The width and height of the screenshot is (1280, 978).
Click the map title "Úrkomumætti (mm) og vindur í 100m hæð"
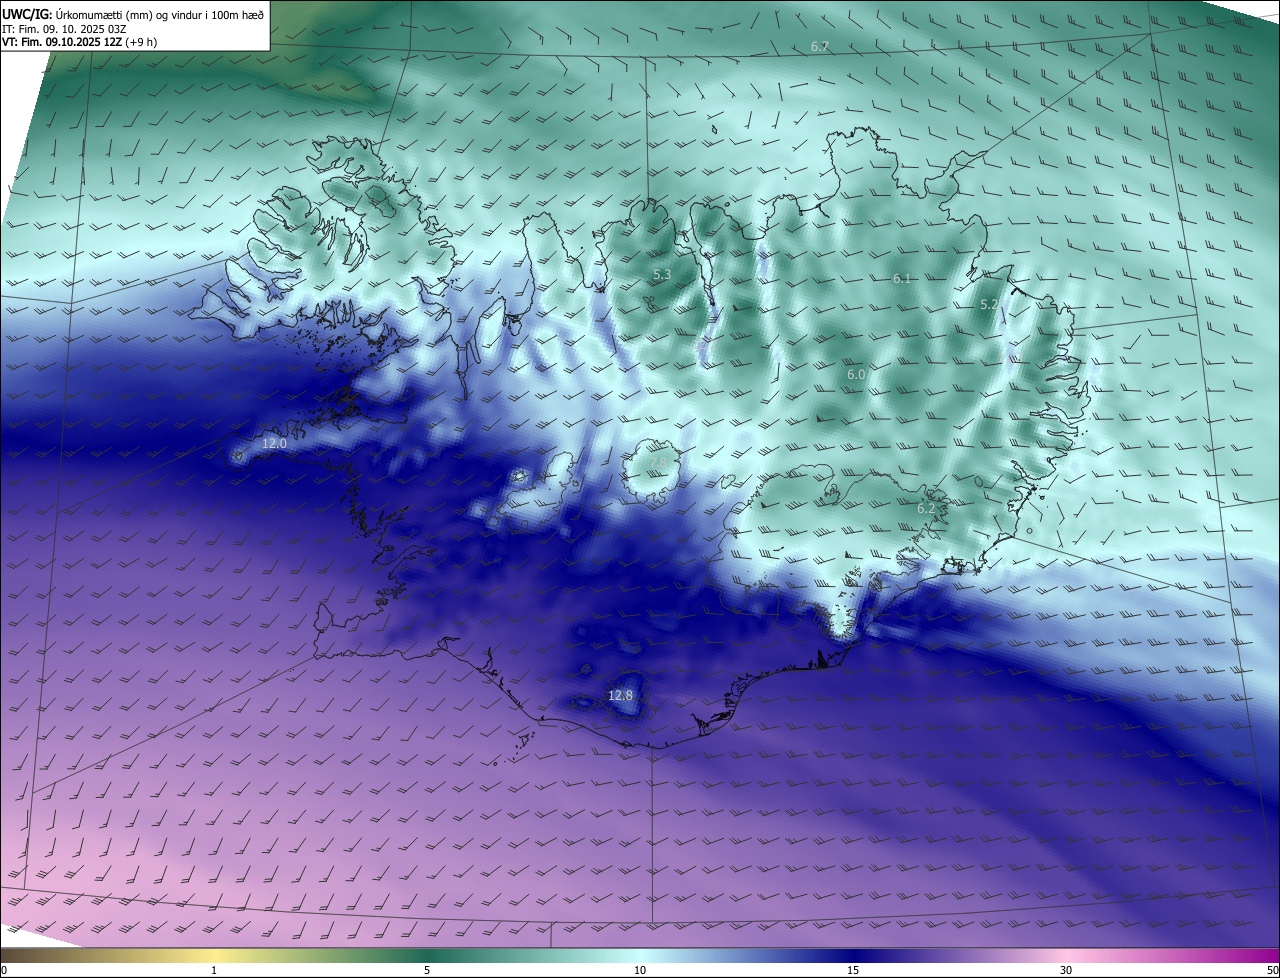[159, 14]
